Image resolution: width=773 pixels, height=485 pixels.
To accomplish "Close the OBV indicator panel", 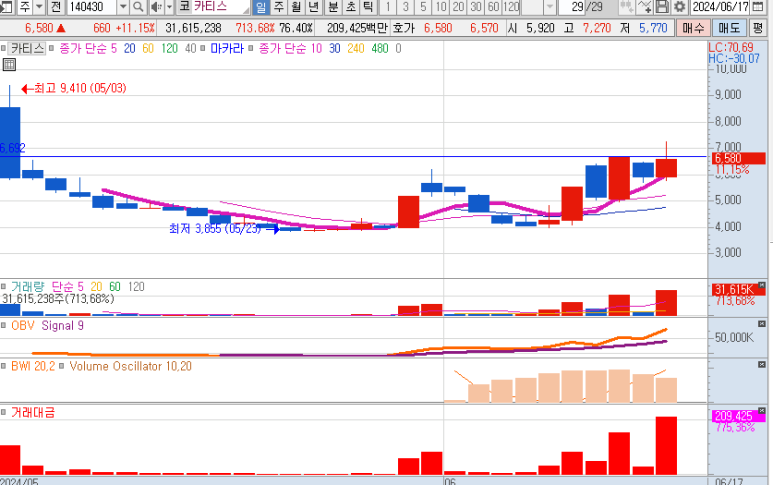I will pyautogui.click(x=762, y=324).
